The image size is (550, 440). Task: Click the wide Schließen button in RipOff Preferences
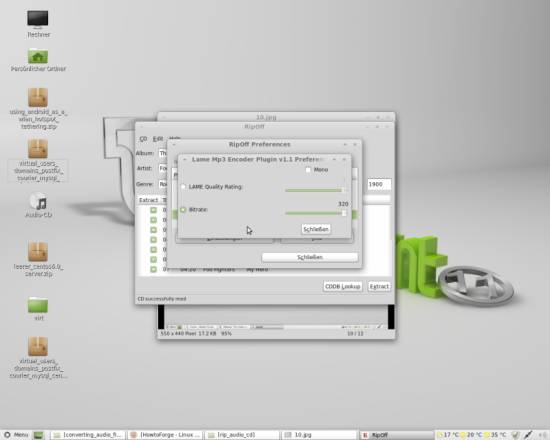coord(310,257)
